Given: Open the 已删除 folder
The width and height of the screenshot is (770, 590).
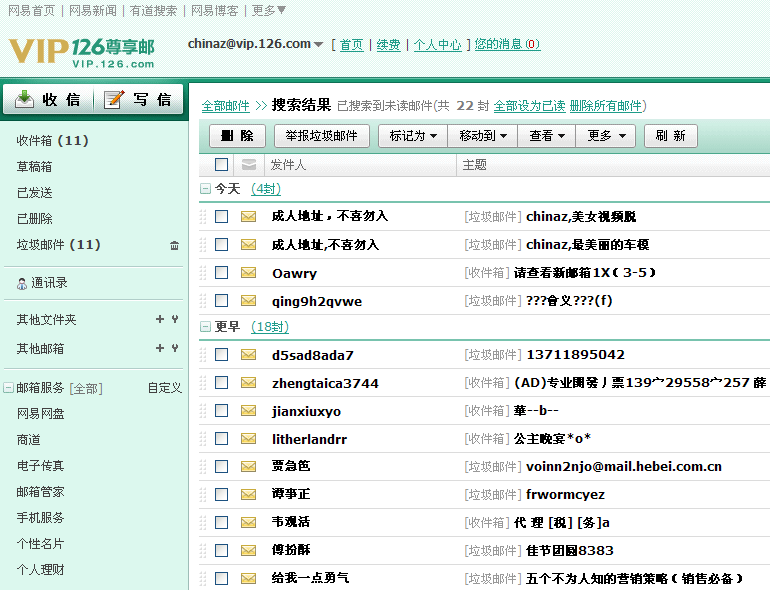Looking at the screenshot, I should pos(34,219).
